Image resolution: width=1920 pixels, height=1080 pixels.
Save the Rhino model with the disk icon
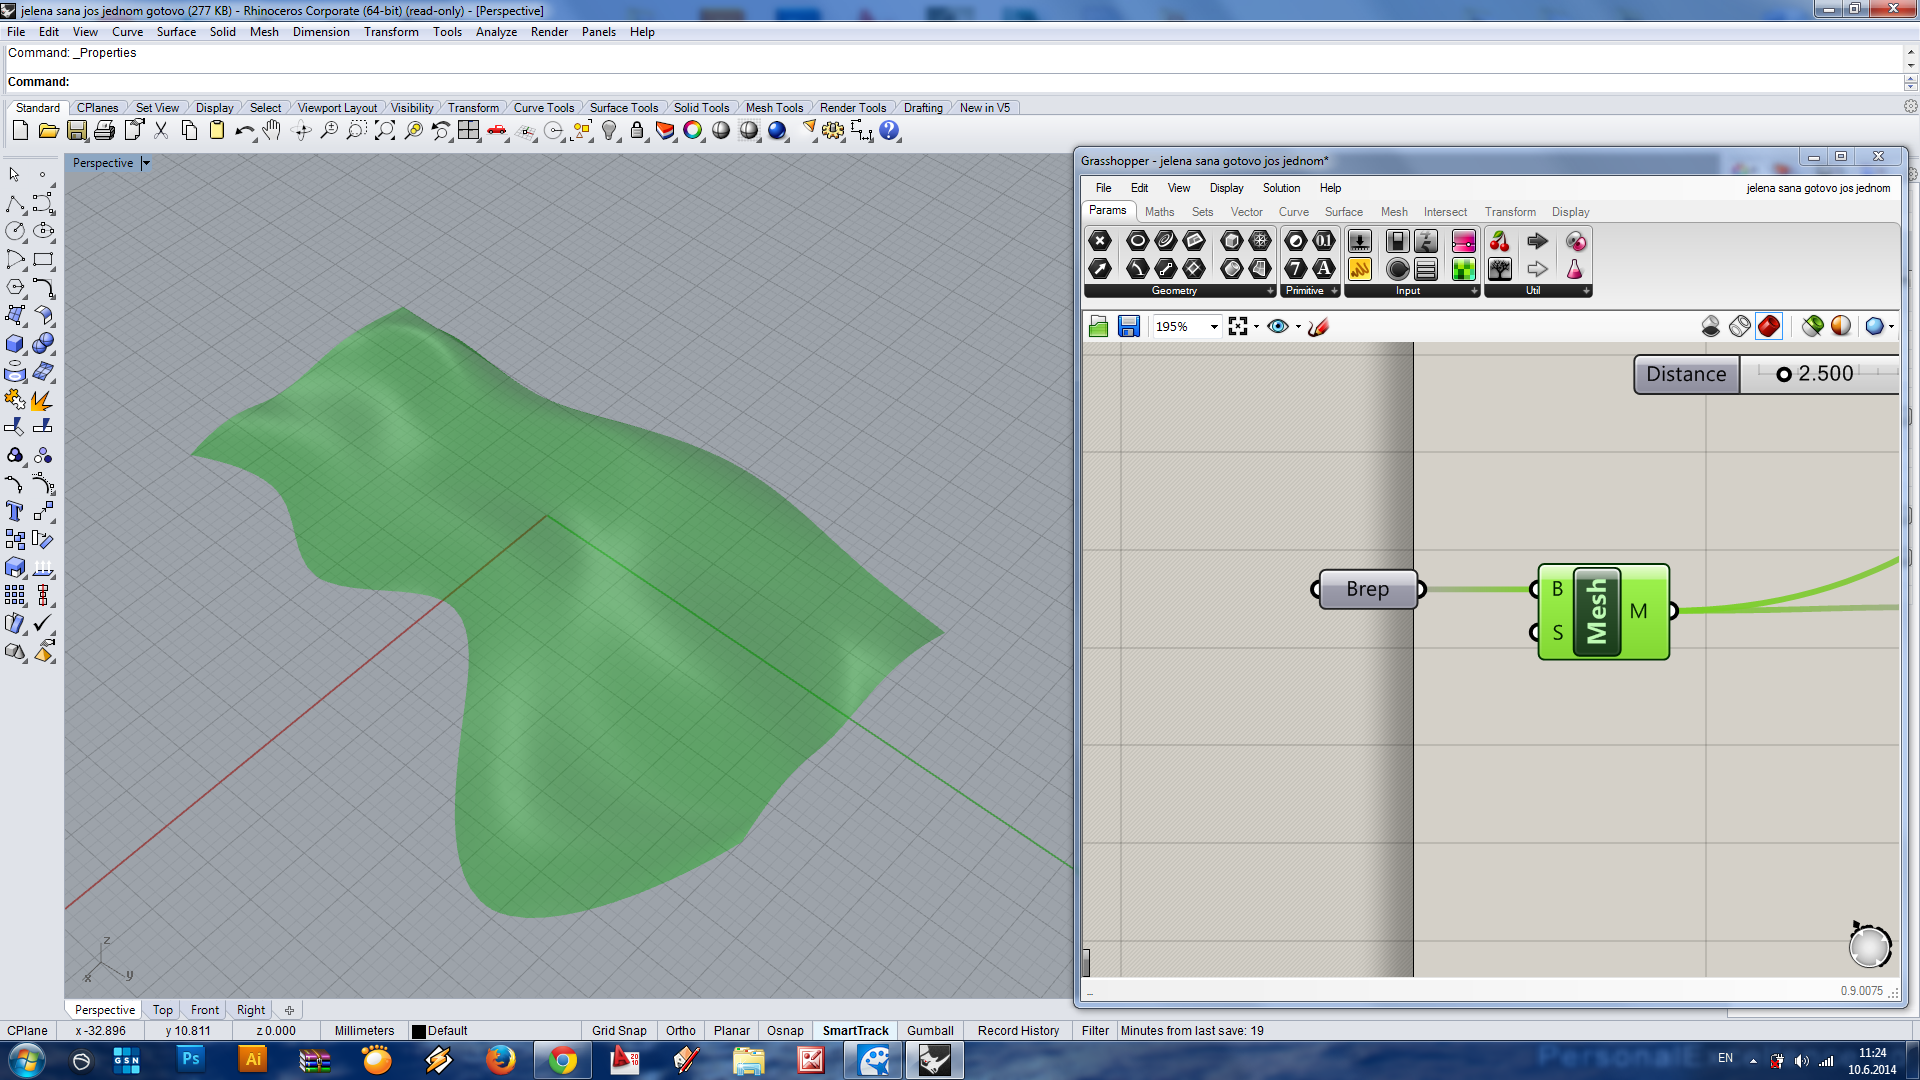pos(77,131)
